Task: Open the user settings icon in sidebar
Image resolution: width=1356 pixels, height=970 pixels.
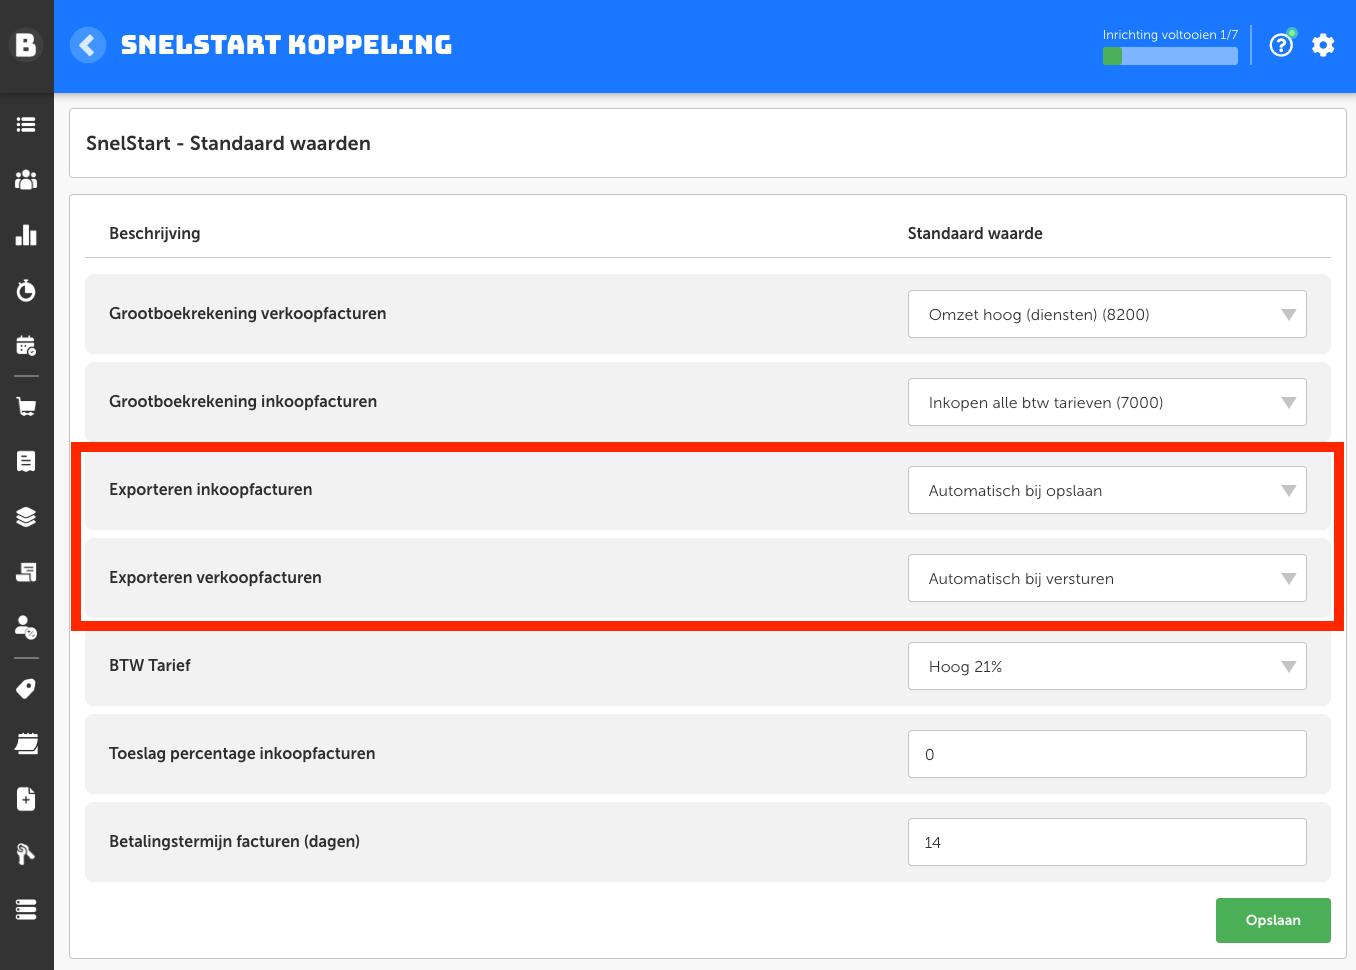Action: point(26,627)
